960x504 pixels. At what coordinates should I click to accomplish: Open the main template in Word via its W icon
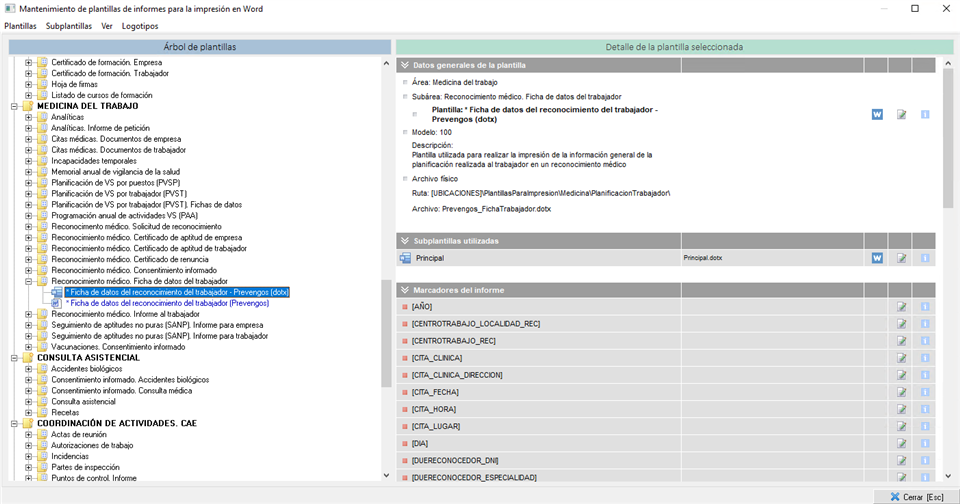(877, 115)
